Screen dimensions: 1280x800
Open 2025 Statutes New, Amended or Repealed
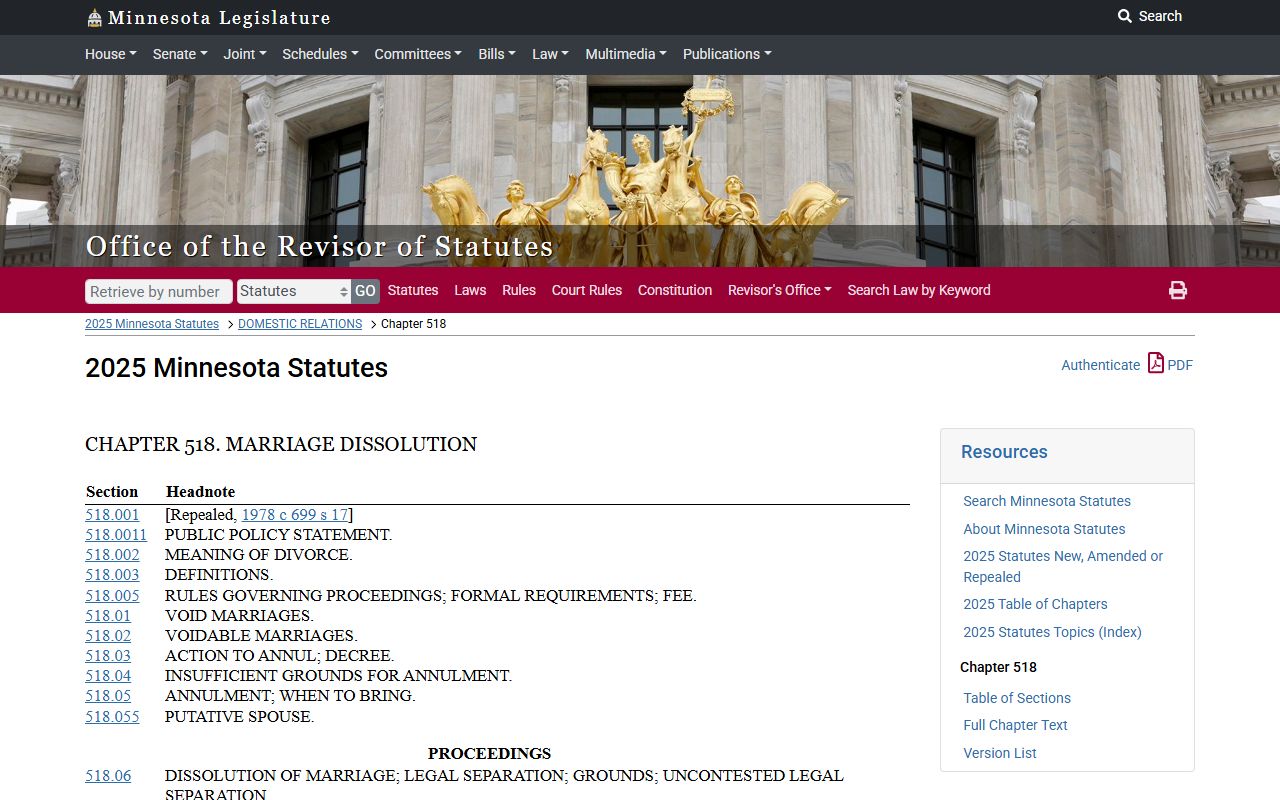[1063, 566]
